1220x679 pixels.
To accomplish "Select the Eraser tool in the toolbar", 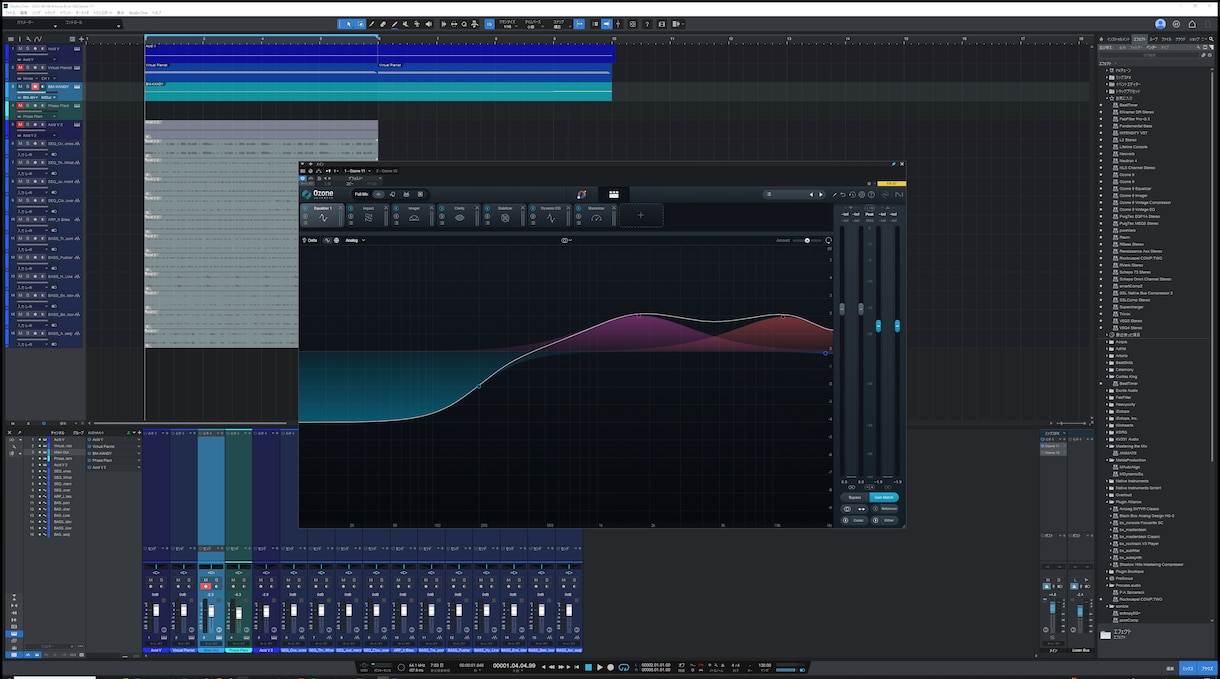I will click(x=384, y=24).
